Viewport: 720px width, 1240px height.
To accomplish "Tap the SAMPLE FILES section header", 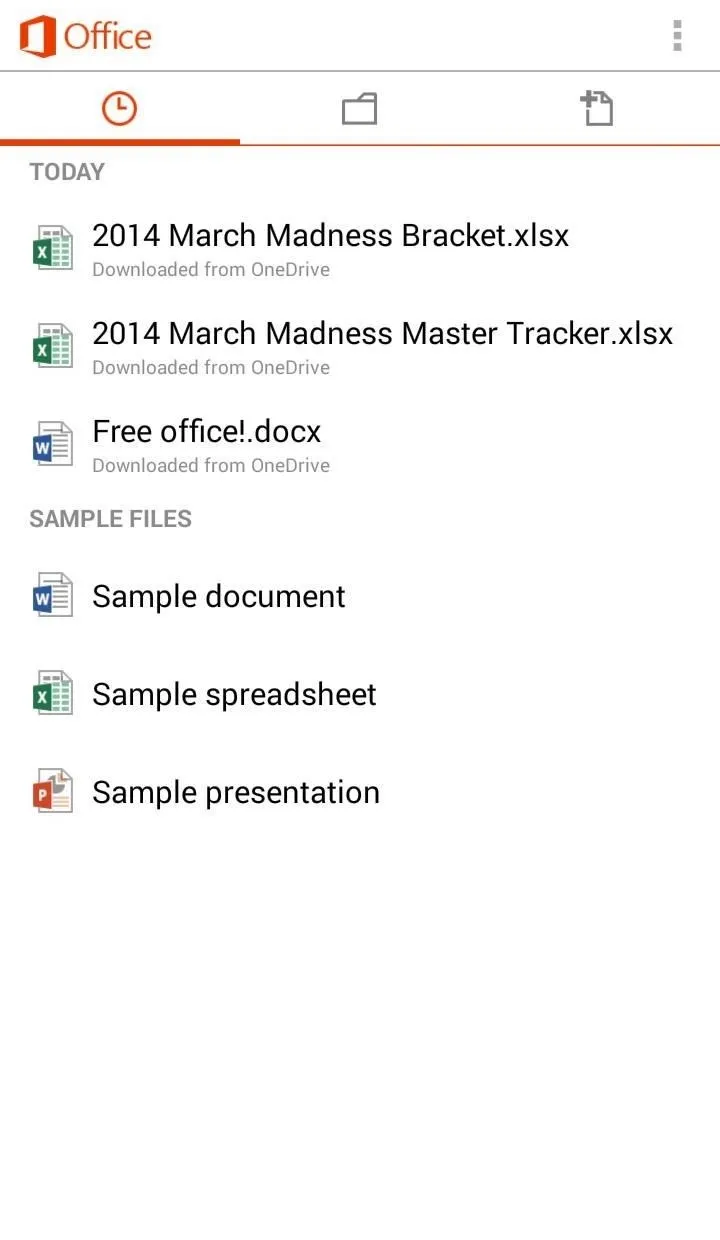I will (x=110, y=519).
